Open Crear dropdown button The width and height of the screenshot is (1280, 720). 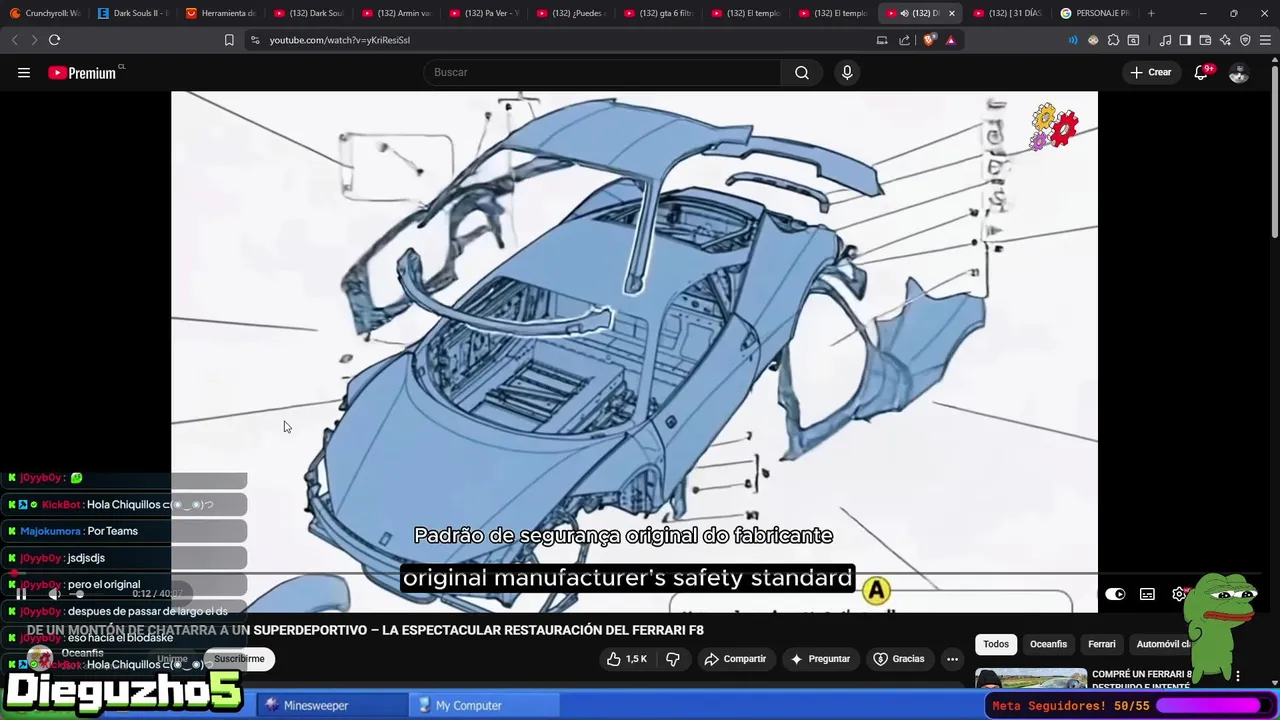point(1151,72)
